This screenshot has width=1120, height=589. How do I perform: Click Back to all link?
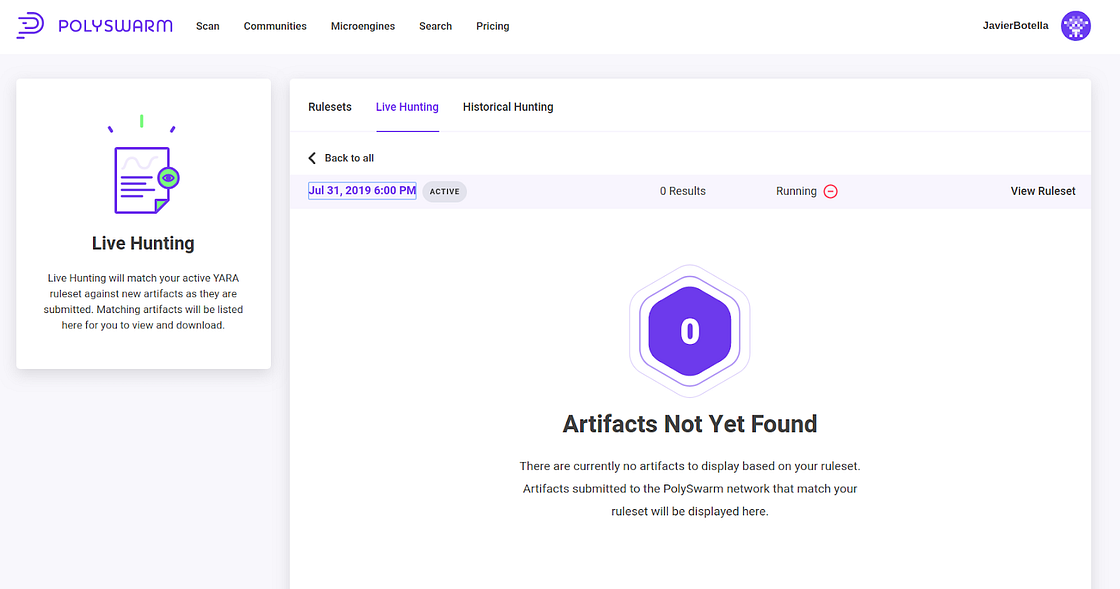(349, 158)
